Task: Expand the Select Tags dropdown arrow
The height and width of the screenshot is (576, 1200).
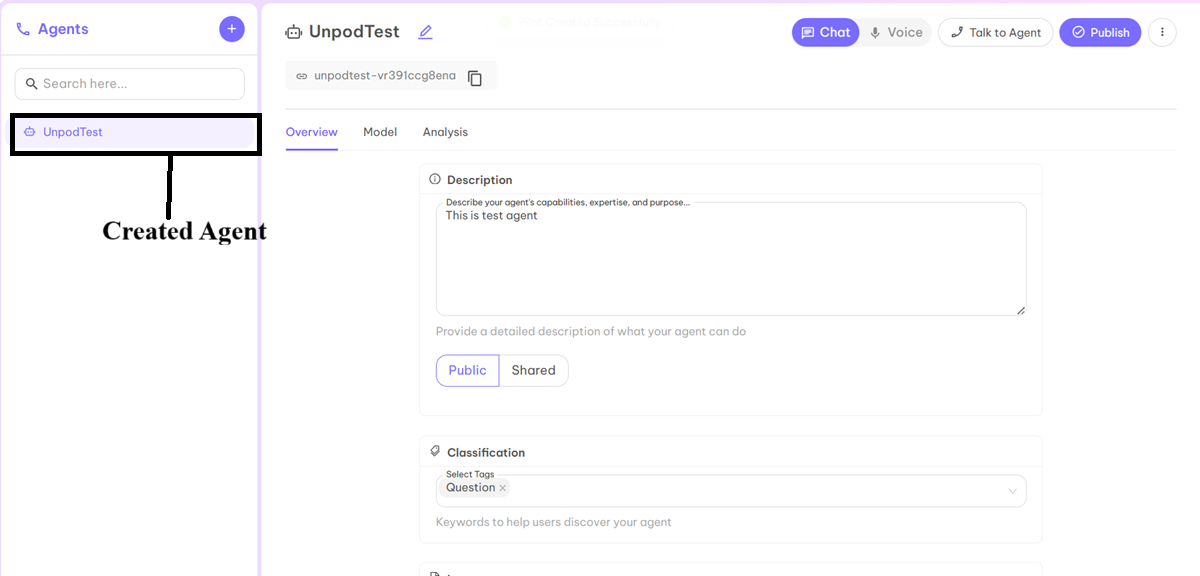Action: 1012,491
